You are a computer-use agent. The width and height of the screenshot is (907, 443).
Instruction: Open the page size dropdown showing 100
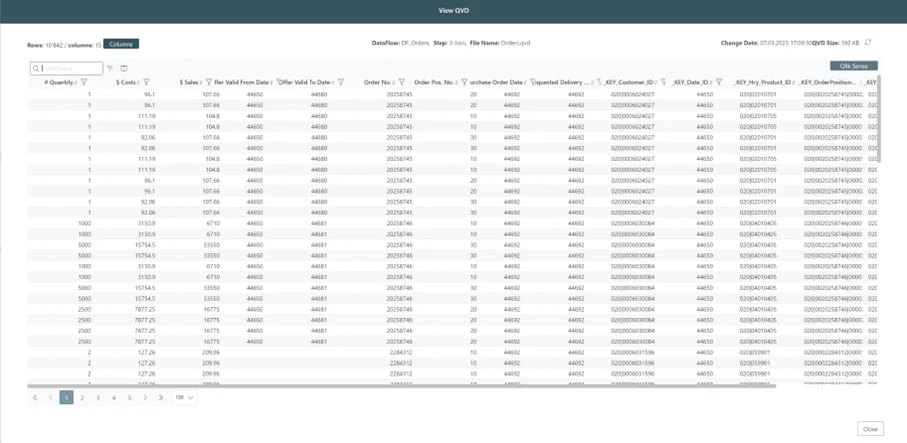[x=185, y=398]
